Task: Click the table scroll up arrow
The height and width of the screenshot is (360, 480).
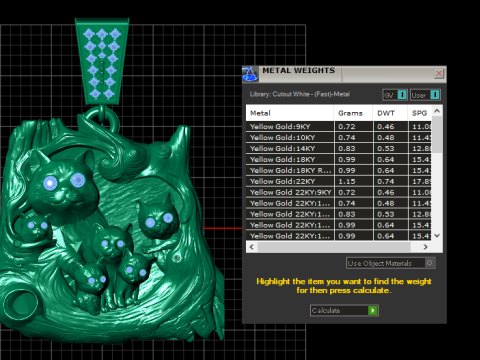Action: click(x=437, y=110)
